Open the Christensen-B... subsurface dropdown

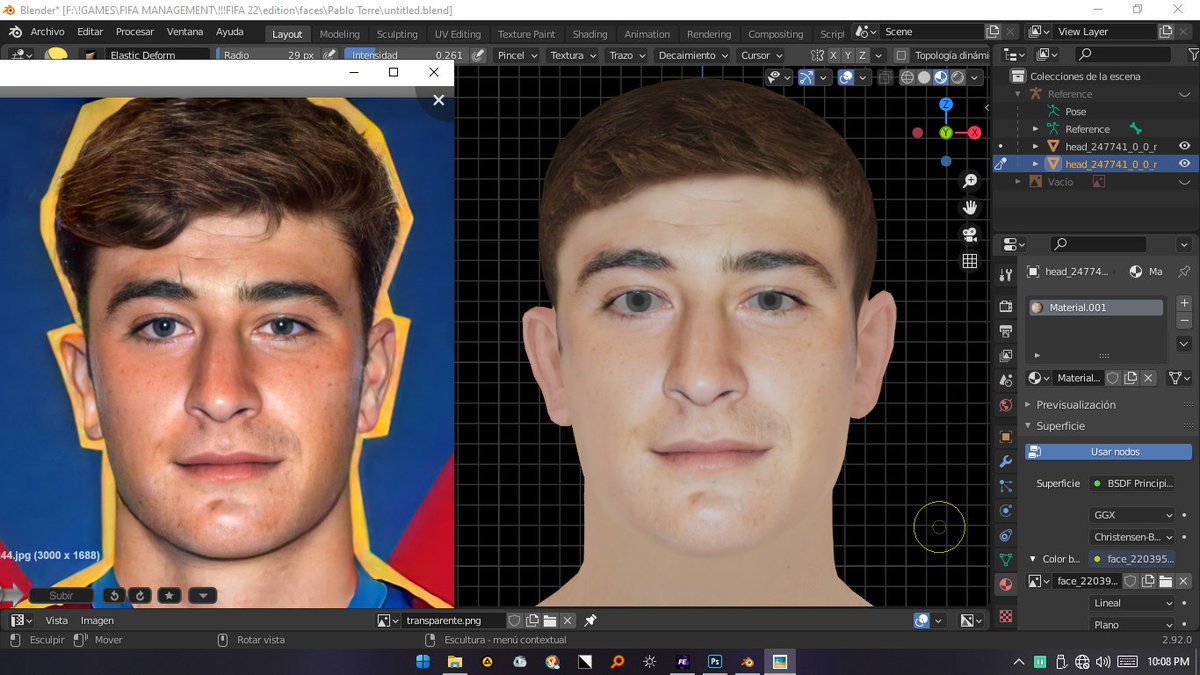tap(1133, 537)
